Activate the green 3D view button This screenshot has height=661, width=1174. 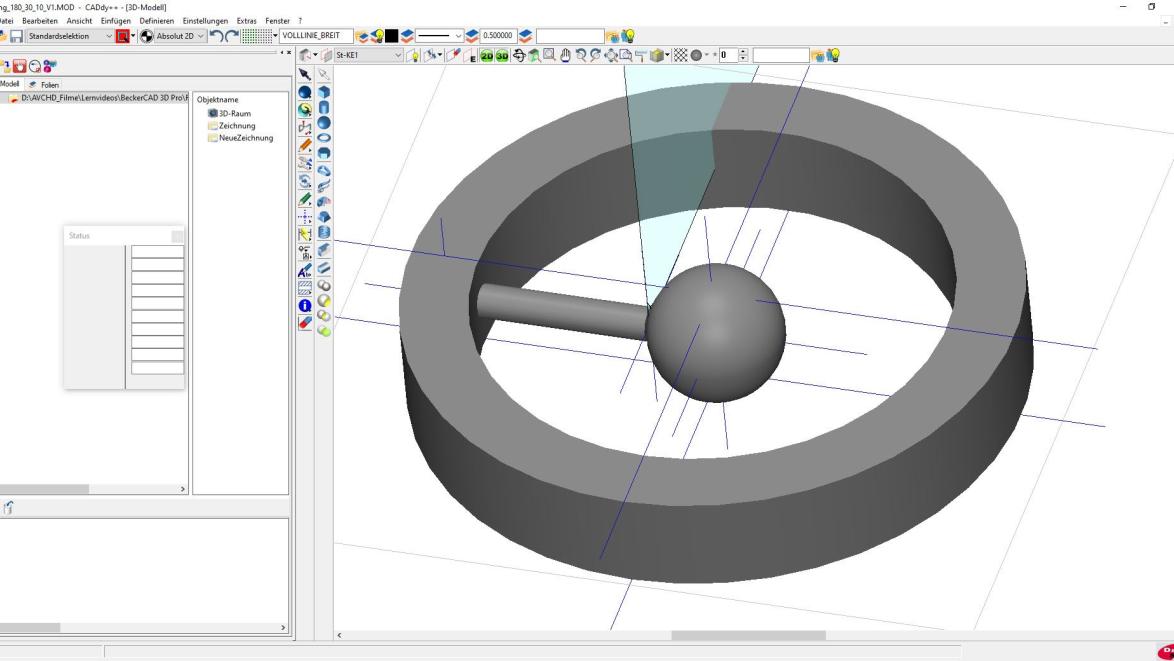coord(503,55)
